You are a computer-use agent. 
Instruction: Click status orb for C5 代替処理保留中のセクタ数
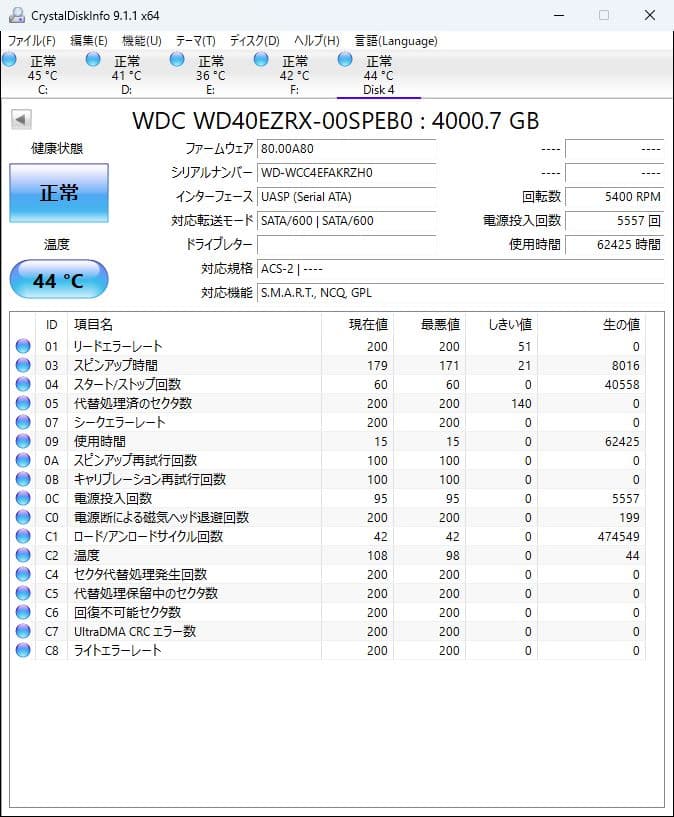(23, 593)
